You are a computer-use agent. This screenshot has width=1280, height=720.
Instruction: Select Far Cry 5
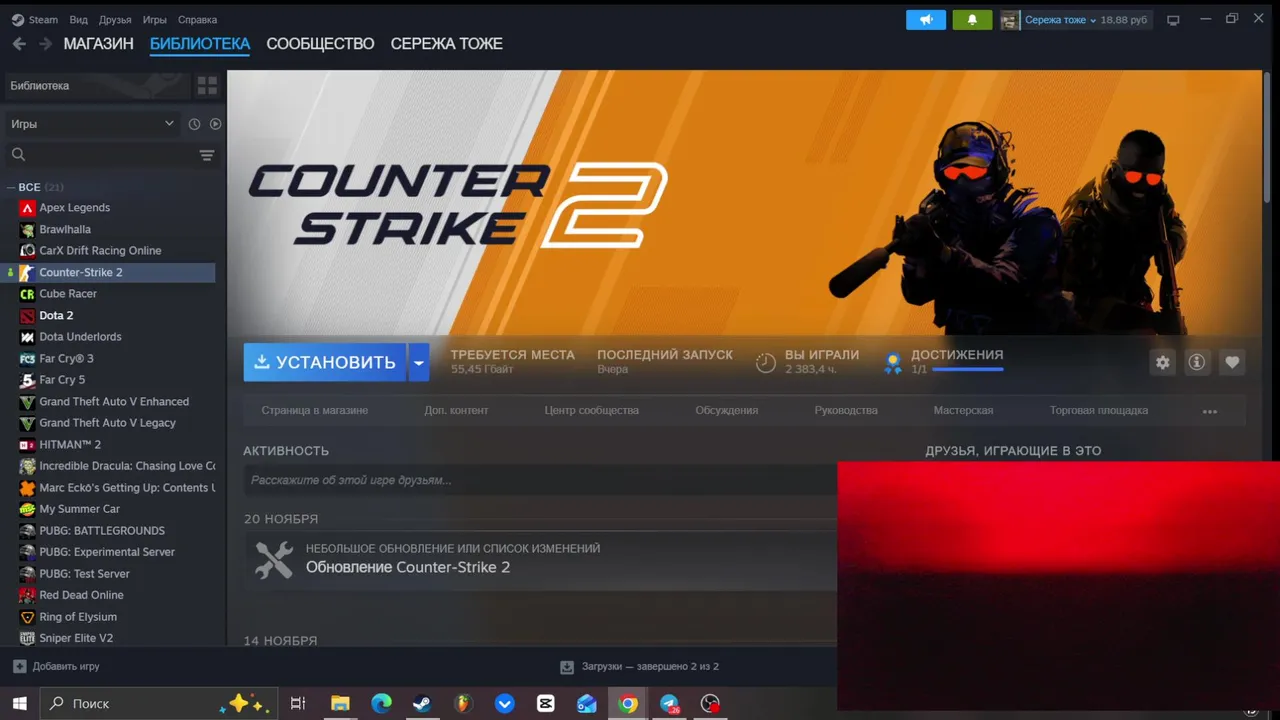point(62,380)
